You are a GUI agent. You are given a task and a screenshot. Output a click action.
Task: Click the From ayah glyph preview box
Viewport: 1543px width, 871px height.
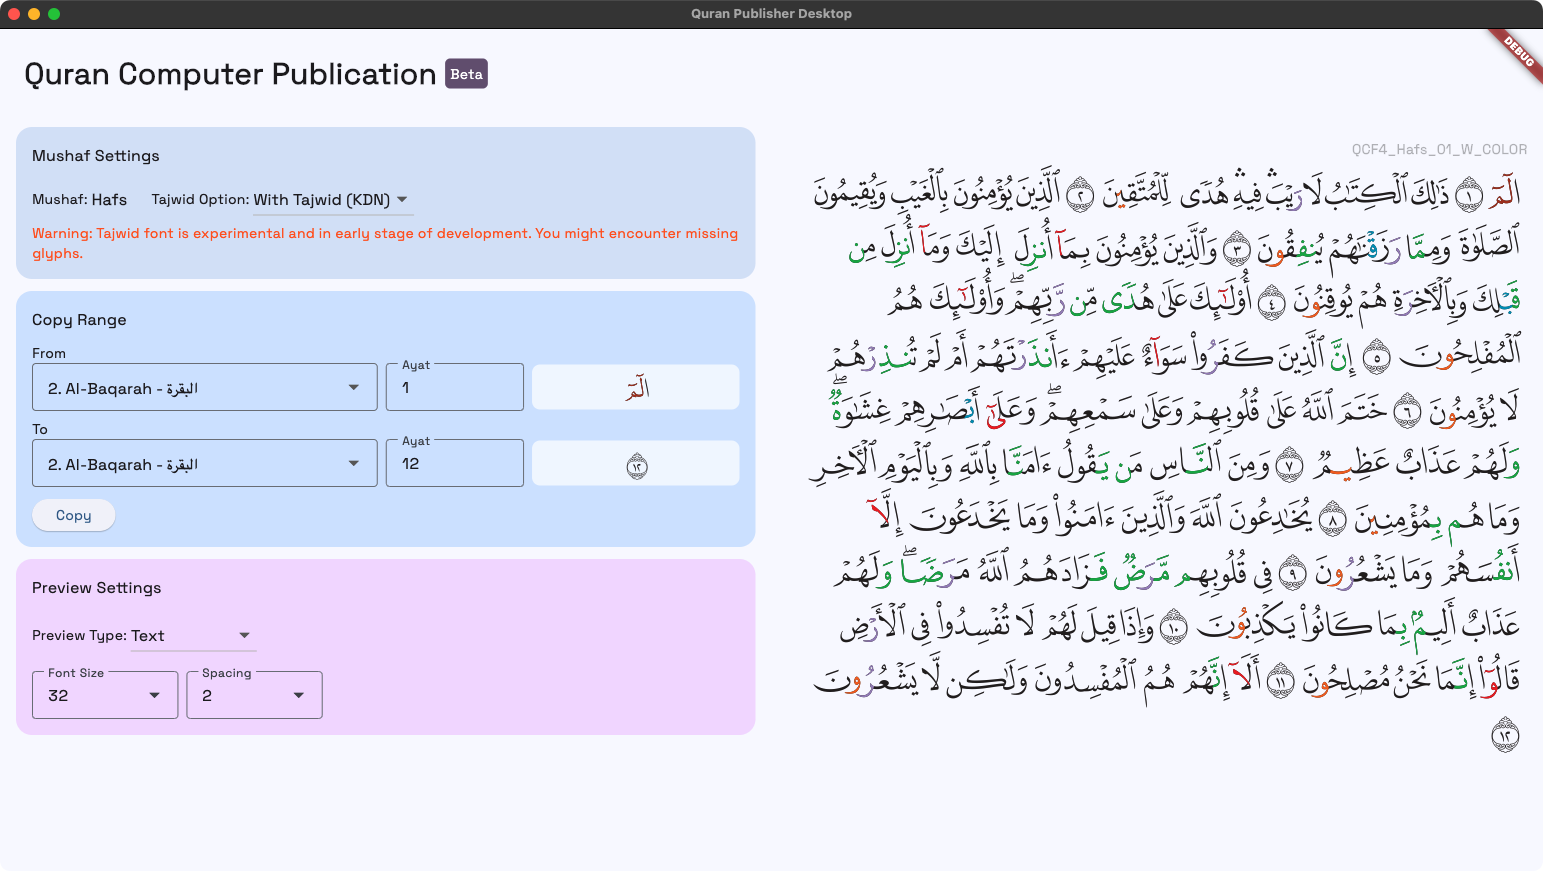[635, 388]
